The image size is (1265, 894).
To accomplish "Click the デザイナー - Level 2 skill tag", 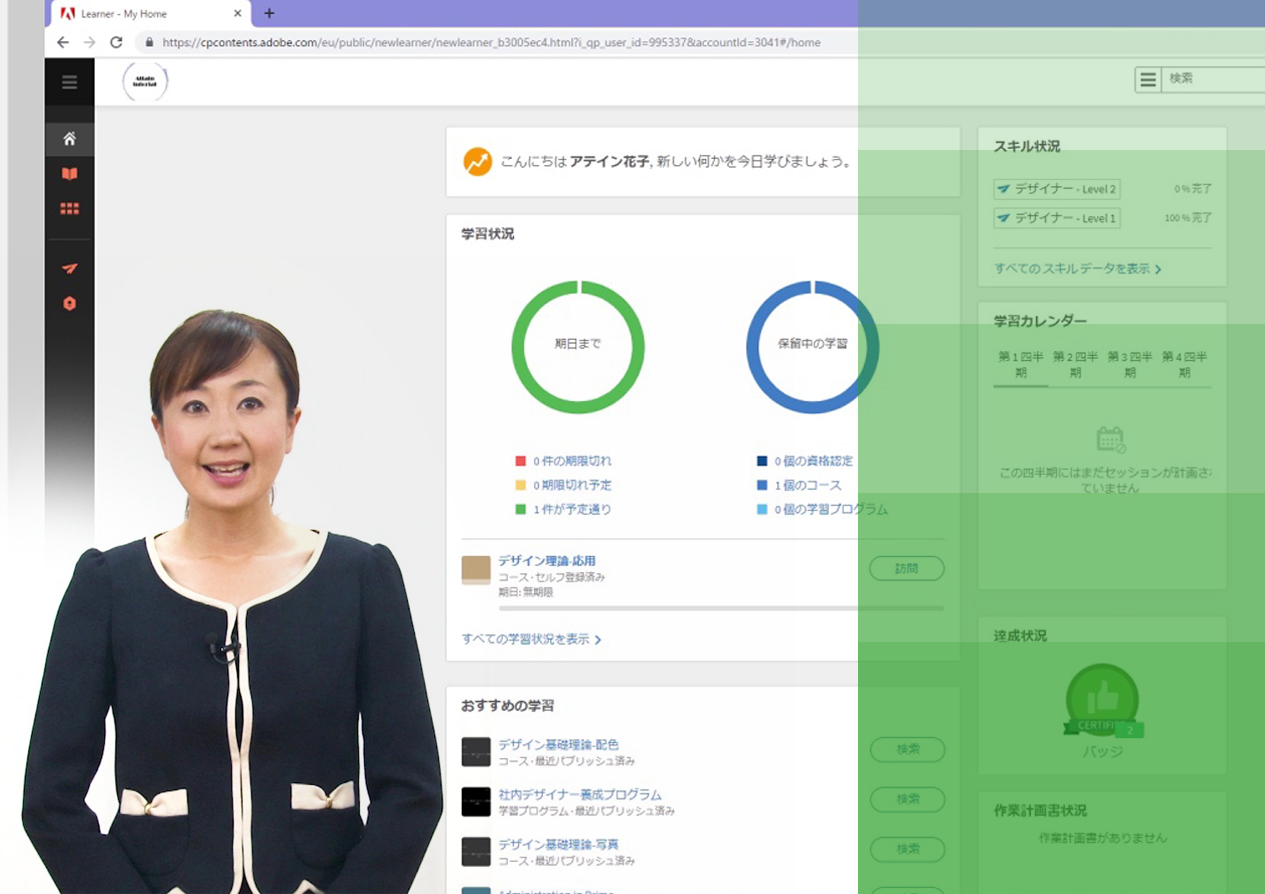I will pyautogui.click(x=1056, y=189).
